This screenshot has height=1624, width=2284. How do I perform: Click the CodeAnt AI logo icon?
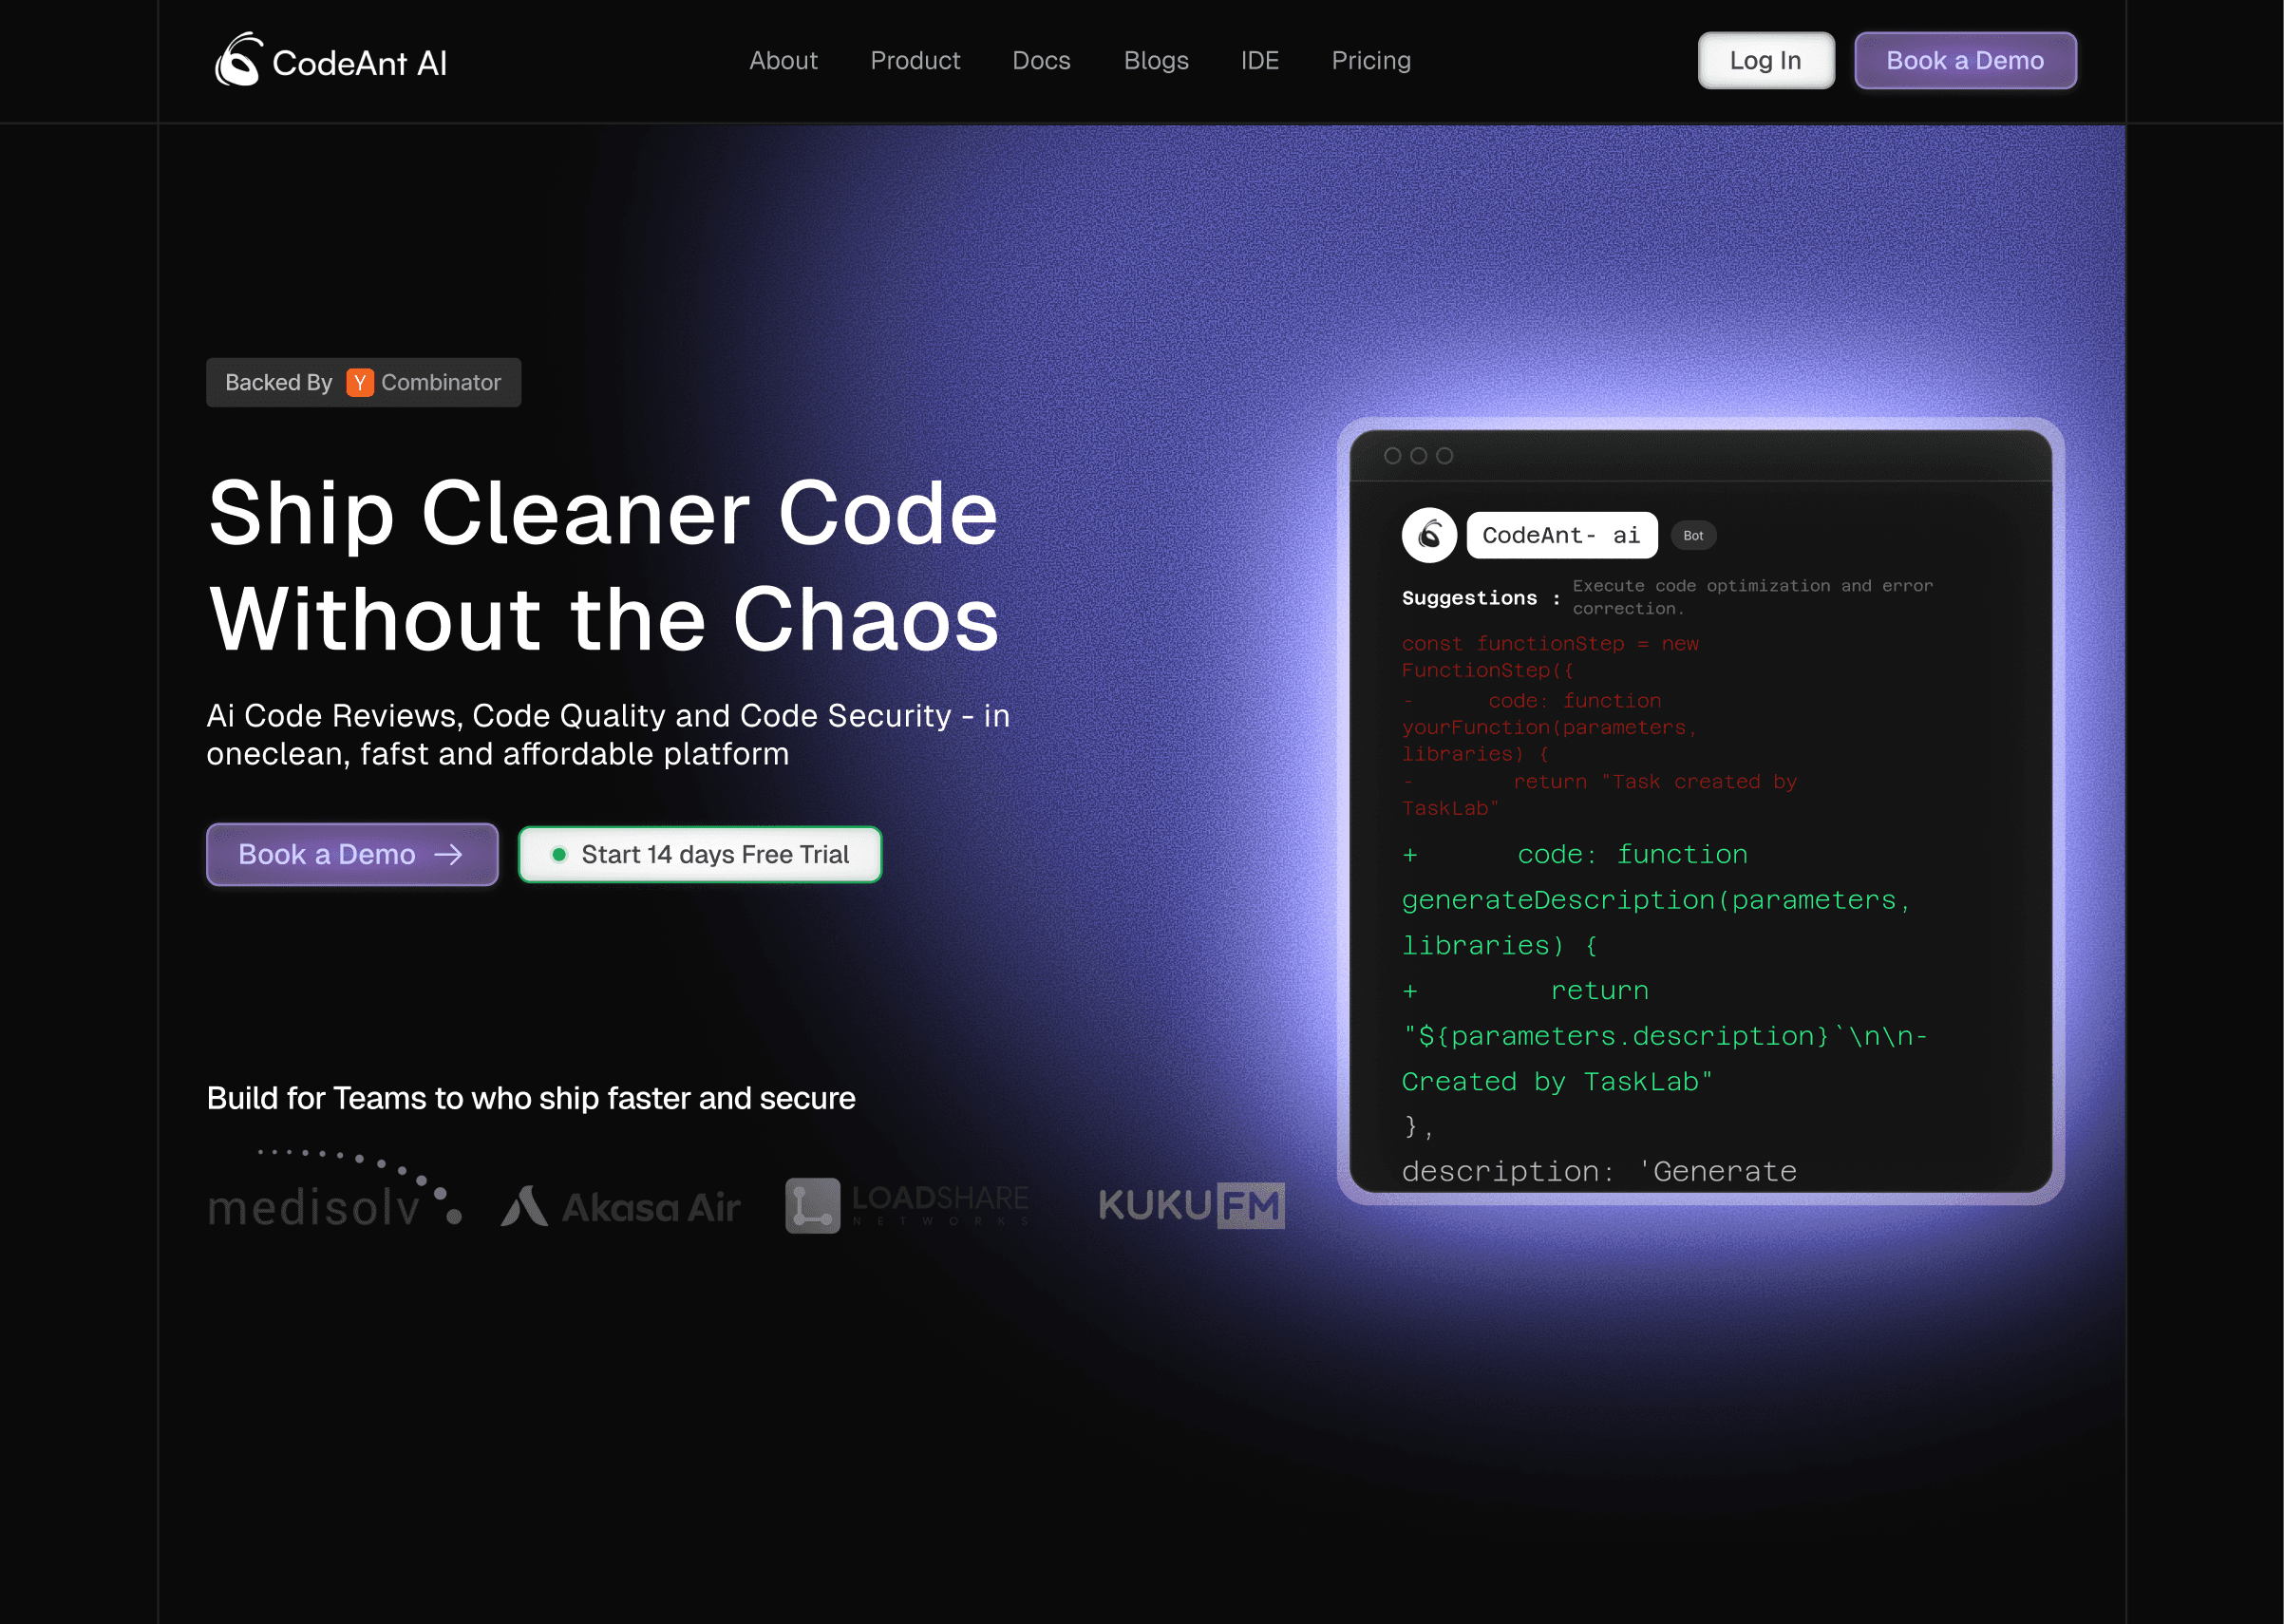238,60
